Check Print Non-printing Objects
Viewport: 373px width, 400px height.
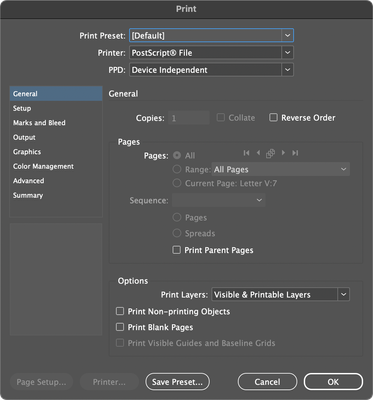click(120, 311)
